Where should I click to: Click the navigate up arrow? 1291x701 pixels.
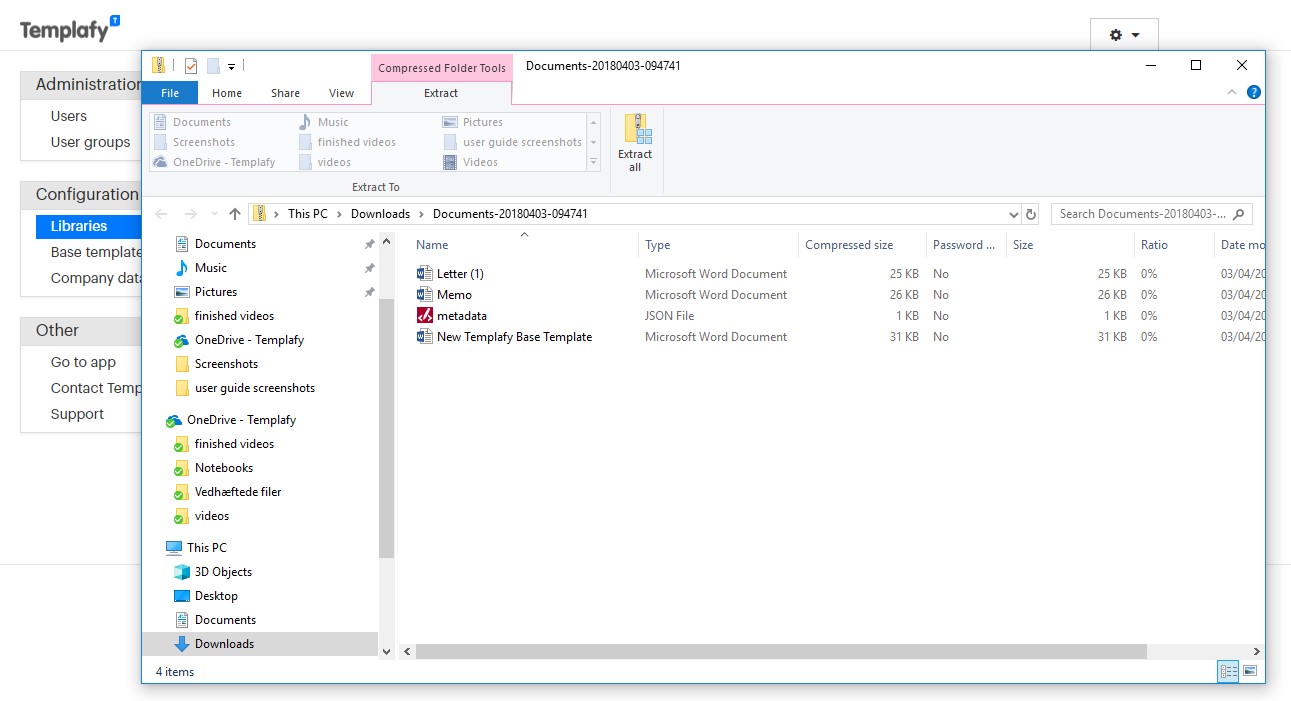coord(233,213)
